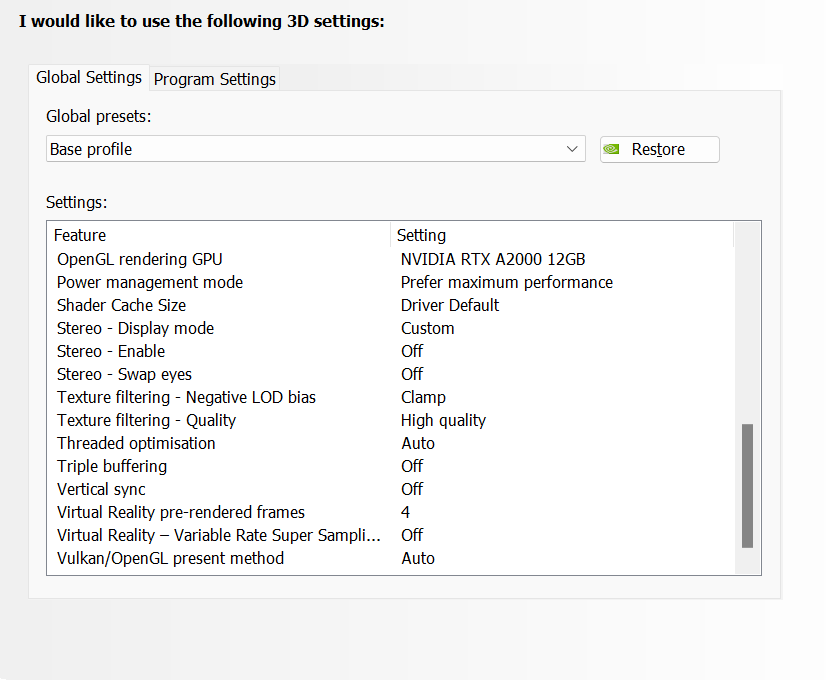The image size is (826, 688).
Task: Select the Global Settings tab
Action: click(x=89, y=77)
